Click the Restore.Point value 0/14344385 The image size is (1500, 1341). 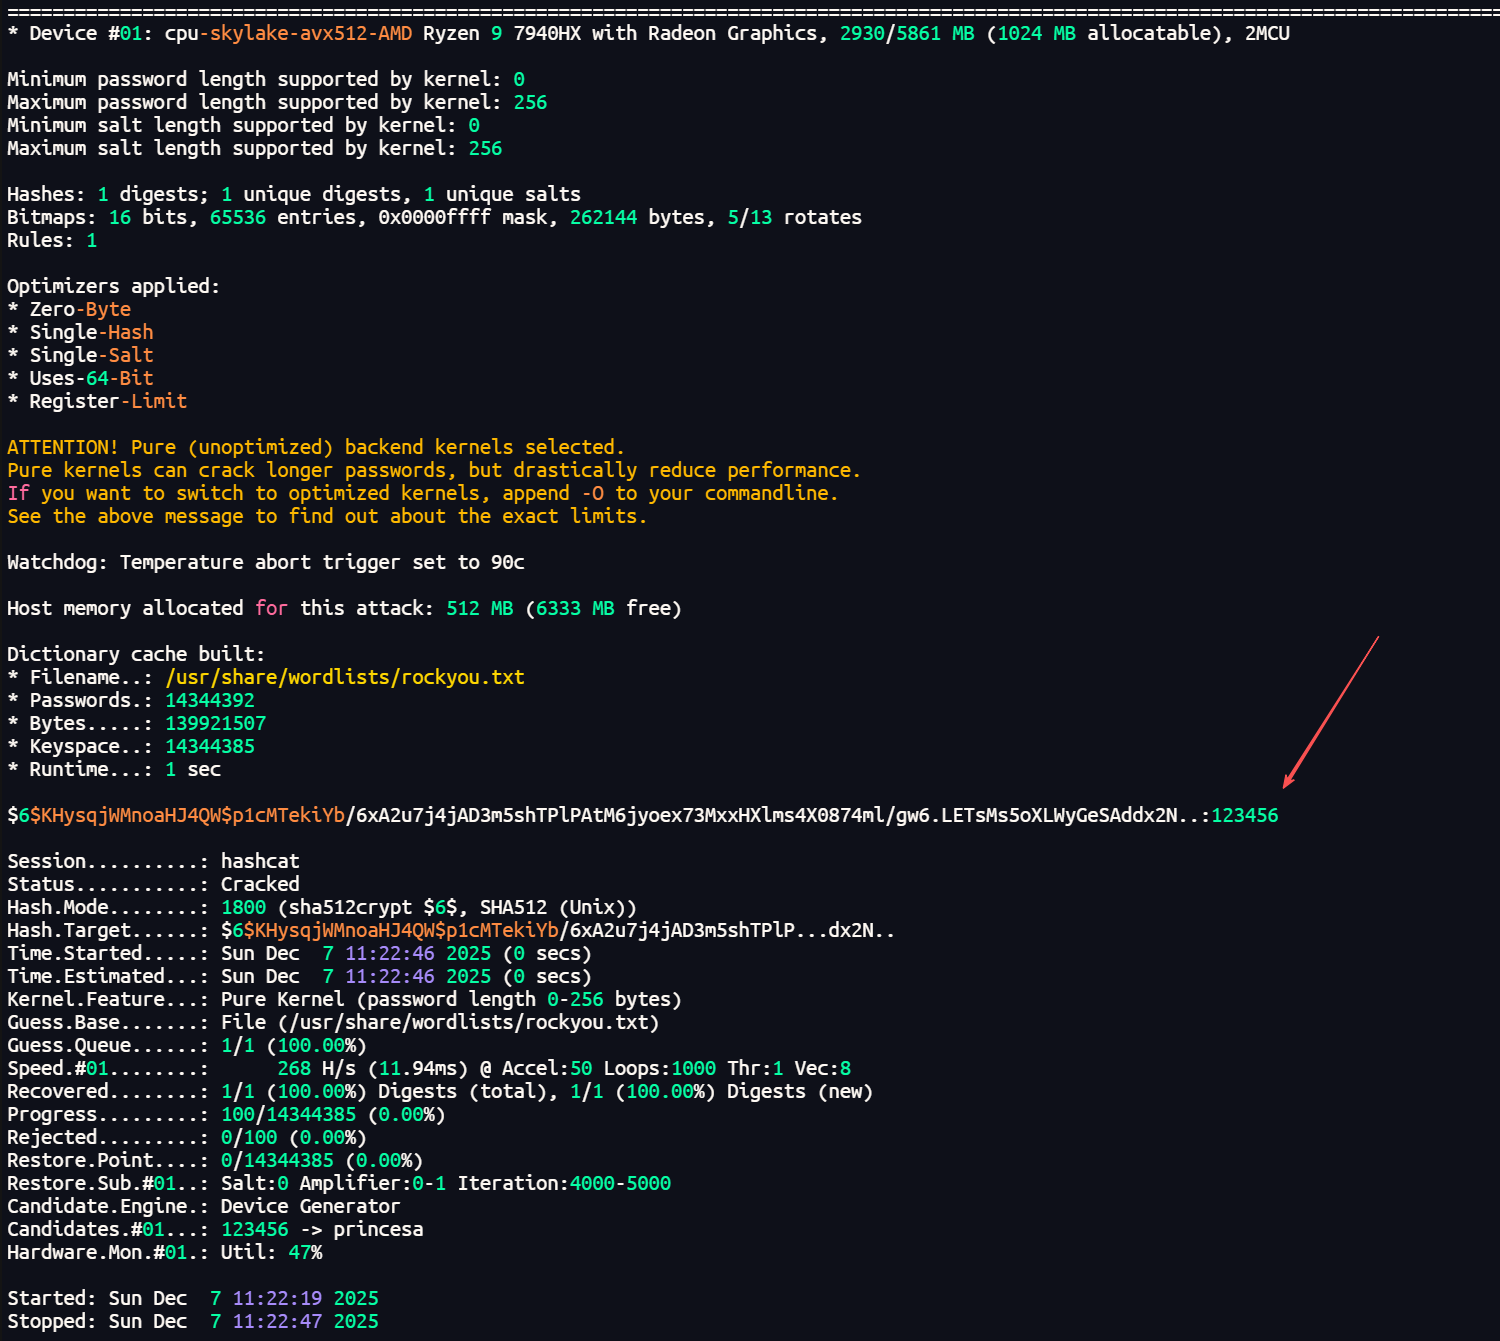[x=277, y=1160]
